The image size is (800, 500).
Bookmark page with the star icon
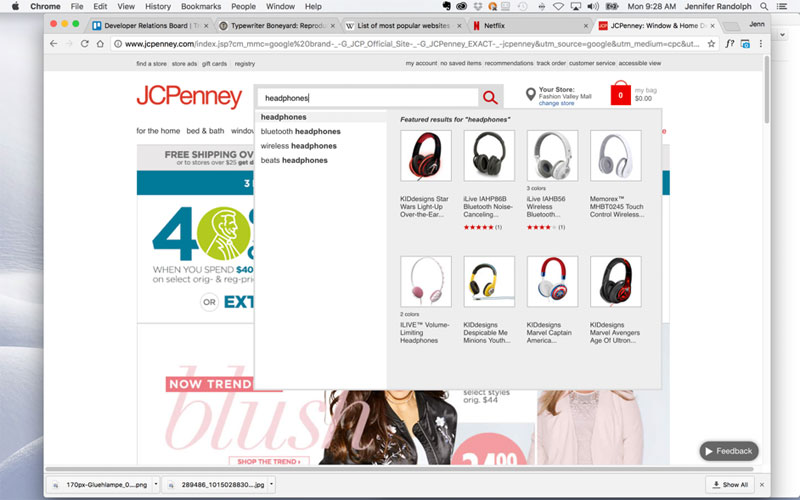[x=711, y=44]
